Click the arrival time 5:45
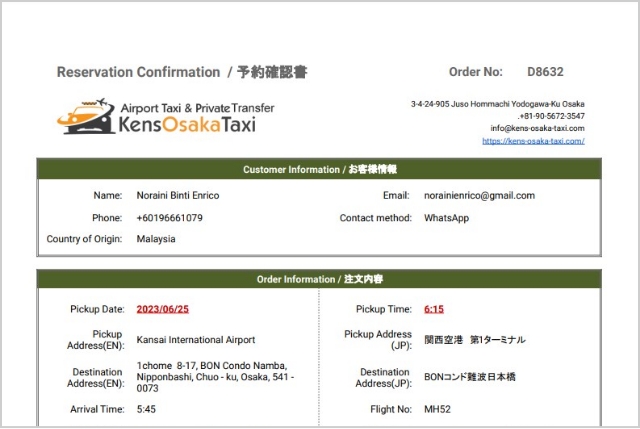Viewport: 640px width, 429px height. 146,408
